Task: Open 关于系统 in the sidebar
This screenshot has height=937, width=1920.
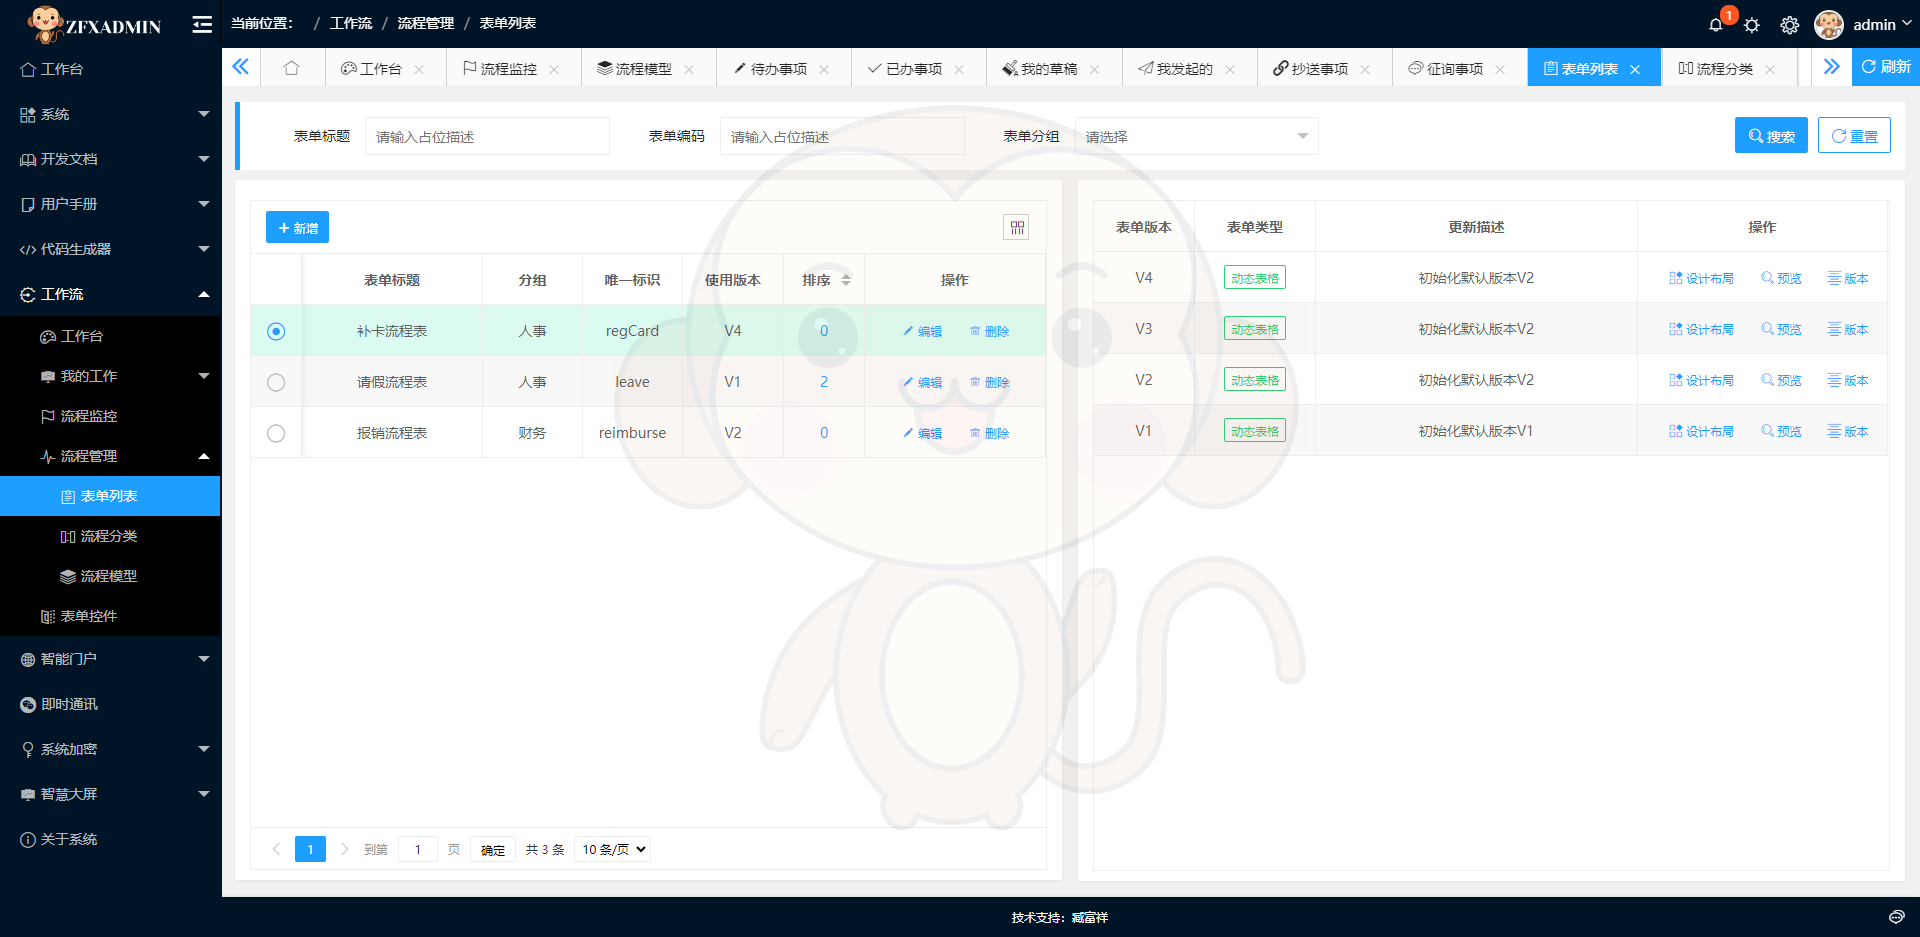Action: click(x=110, y=839)
